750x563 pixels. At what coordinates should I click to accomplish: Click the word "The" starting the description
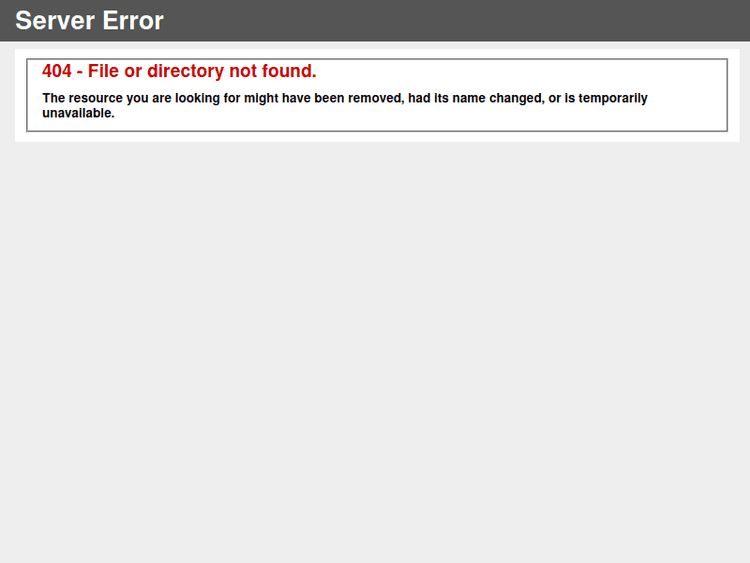pyautogui.click(x=54, y=98)
